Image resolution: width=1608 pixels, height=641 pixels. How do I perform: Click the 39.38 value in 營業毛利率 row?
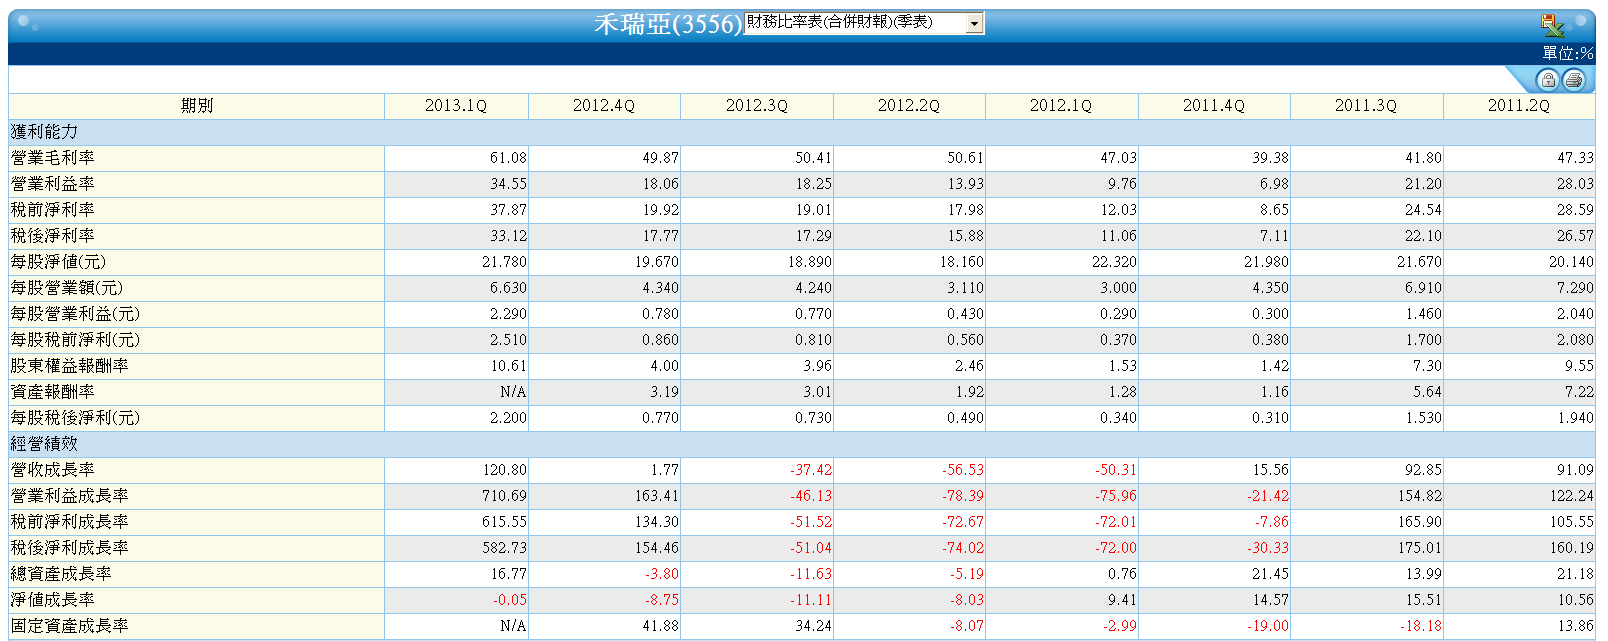coord(1270,158)
